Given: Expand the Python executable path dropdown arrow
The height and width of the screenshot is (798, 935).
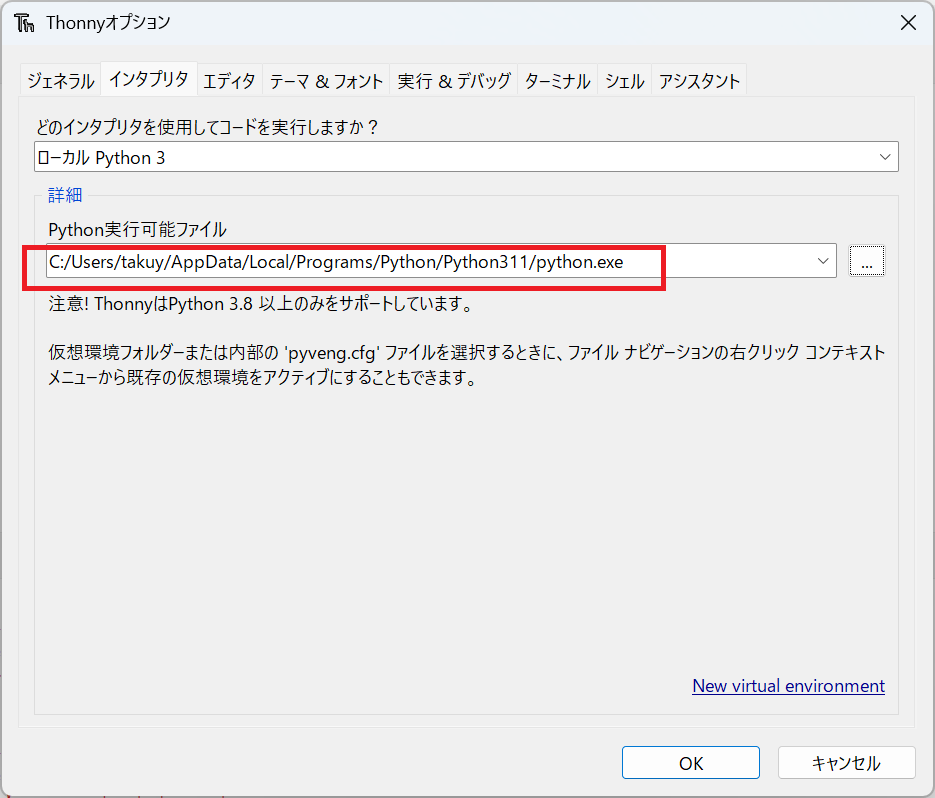Looking at the screenshot, I should coord(823,261).
